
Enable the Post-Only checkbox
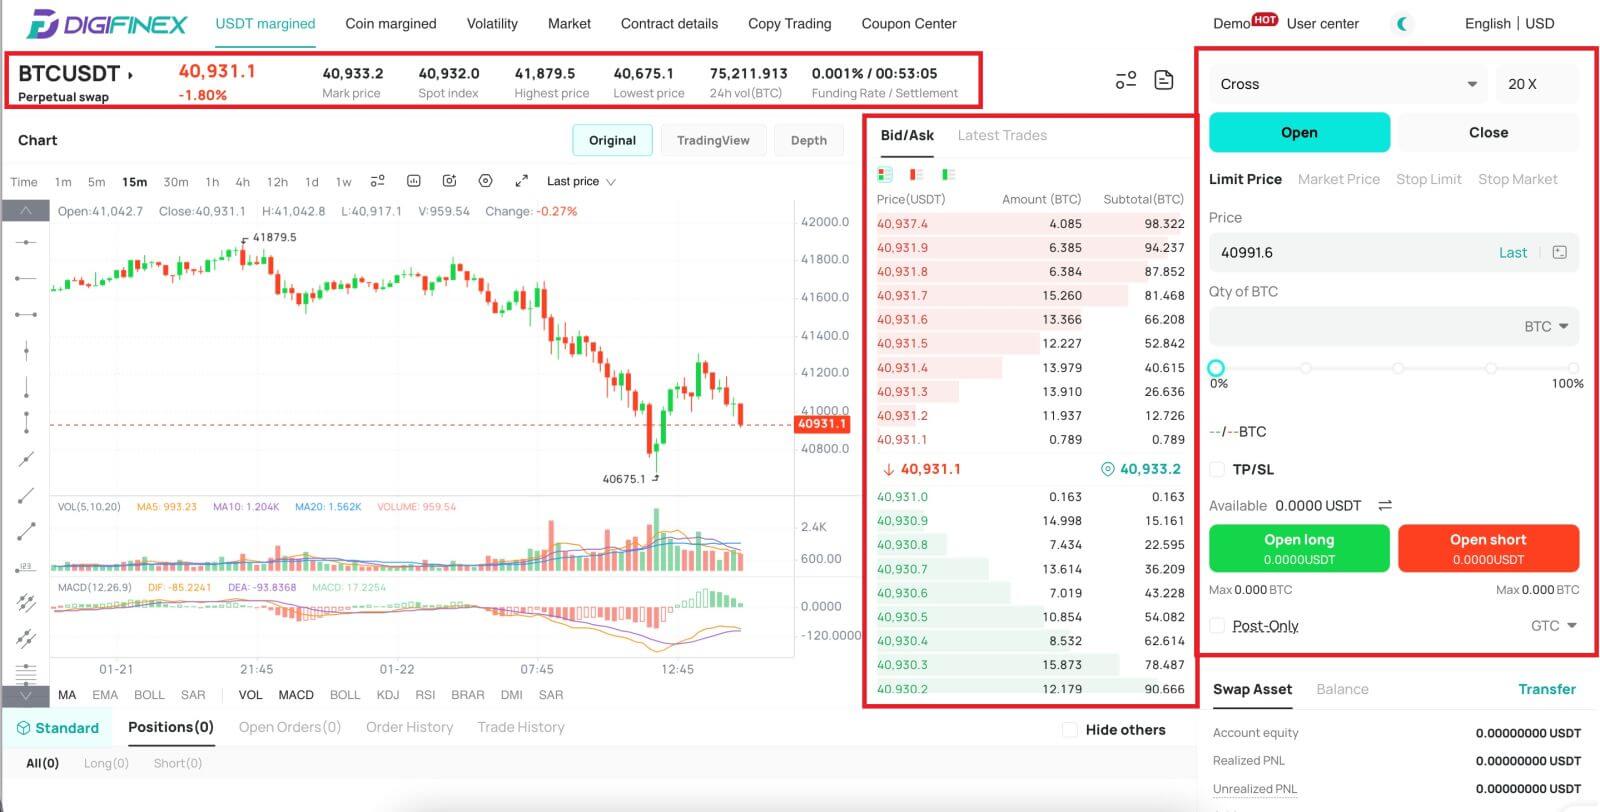(x=1217, y=626)
